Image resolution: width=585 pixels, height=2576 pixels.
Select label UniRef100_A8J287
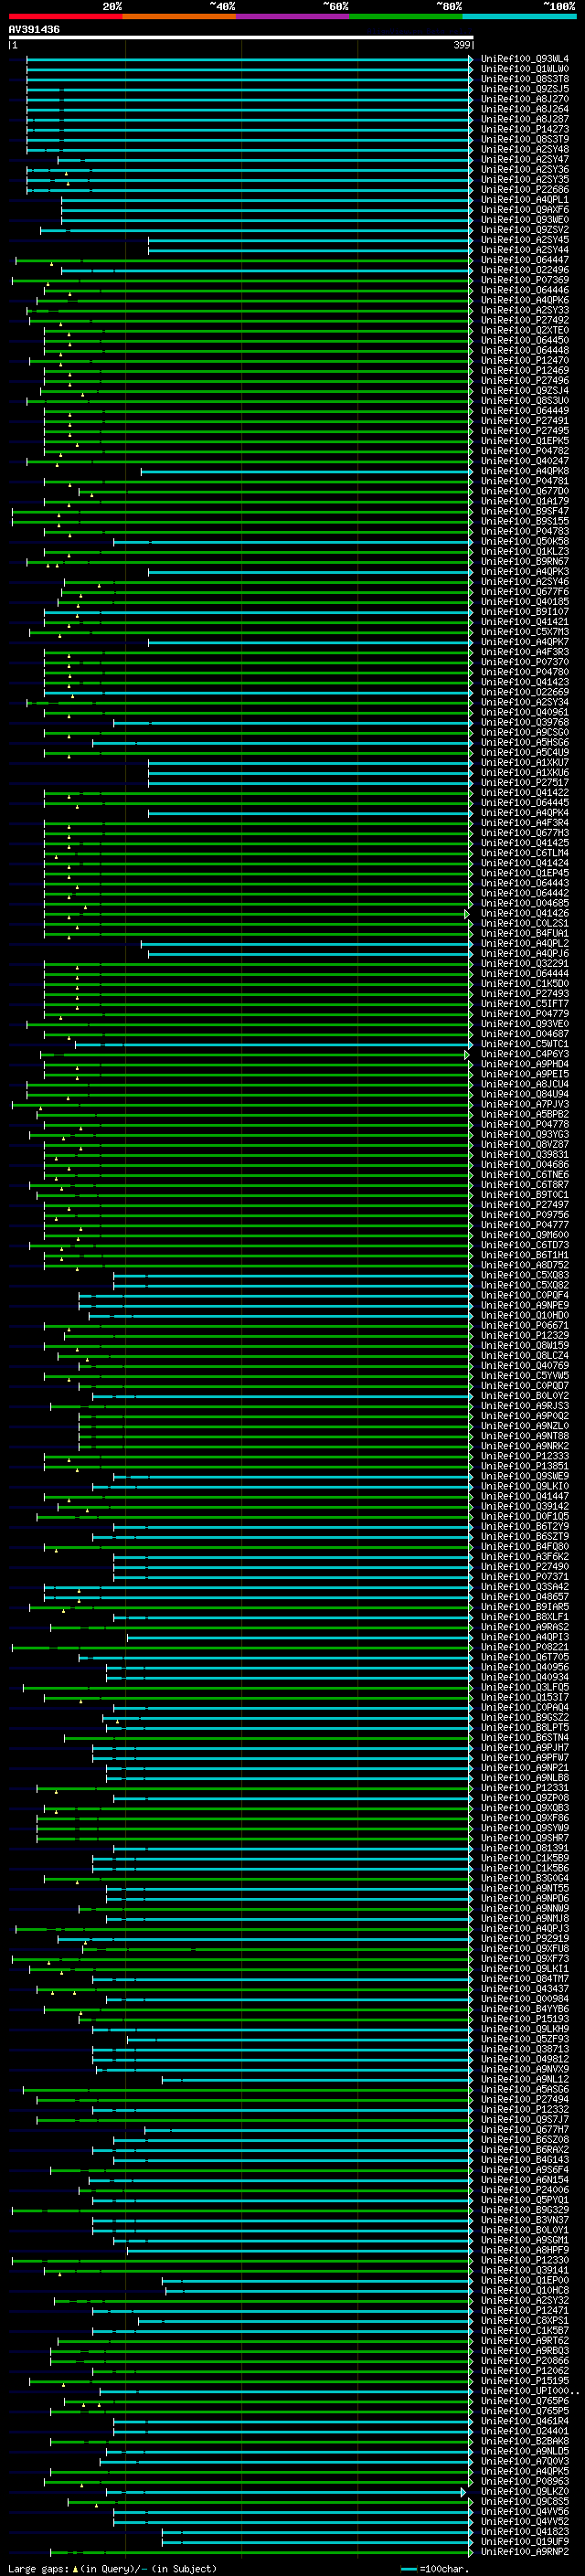point(525,119)
